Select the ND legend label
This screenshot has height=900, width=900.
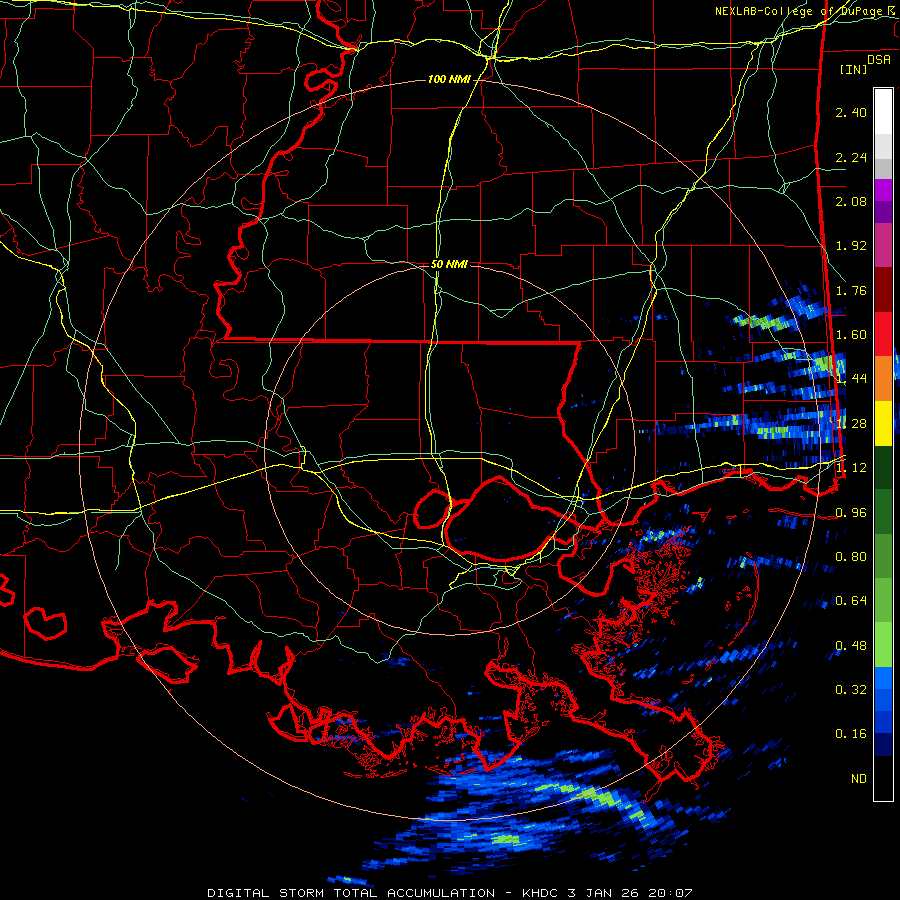coord(859,779)
